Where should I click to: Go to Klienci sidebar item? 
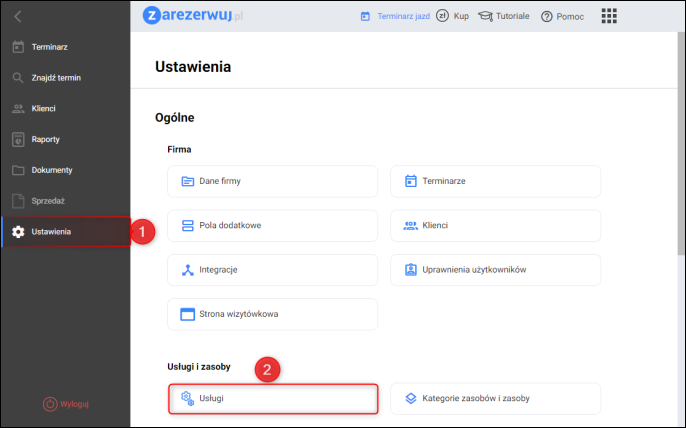(x=49, y=108)
